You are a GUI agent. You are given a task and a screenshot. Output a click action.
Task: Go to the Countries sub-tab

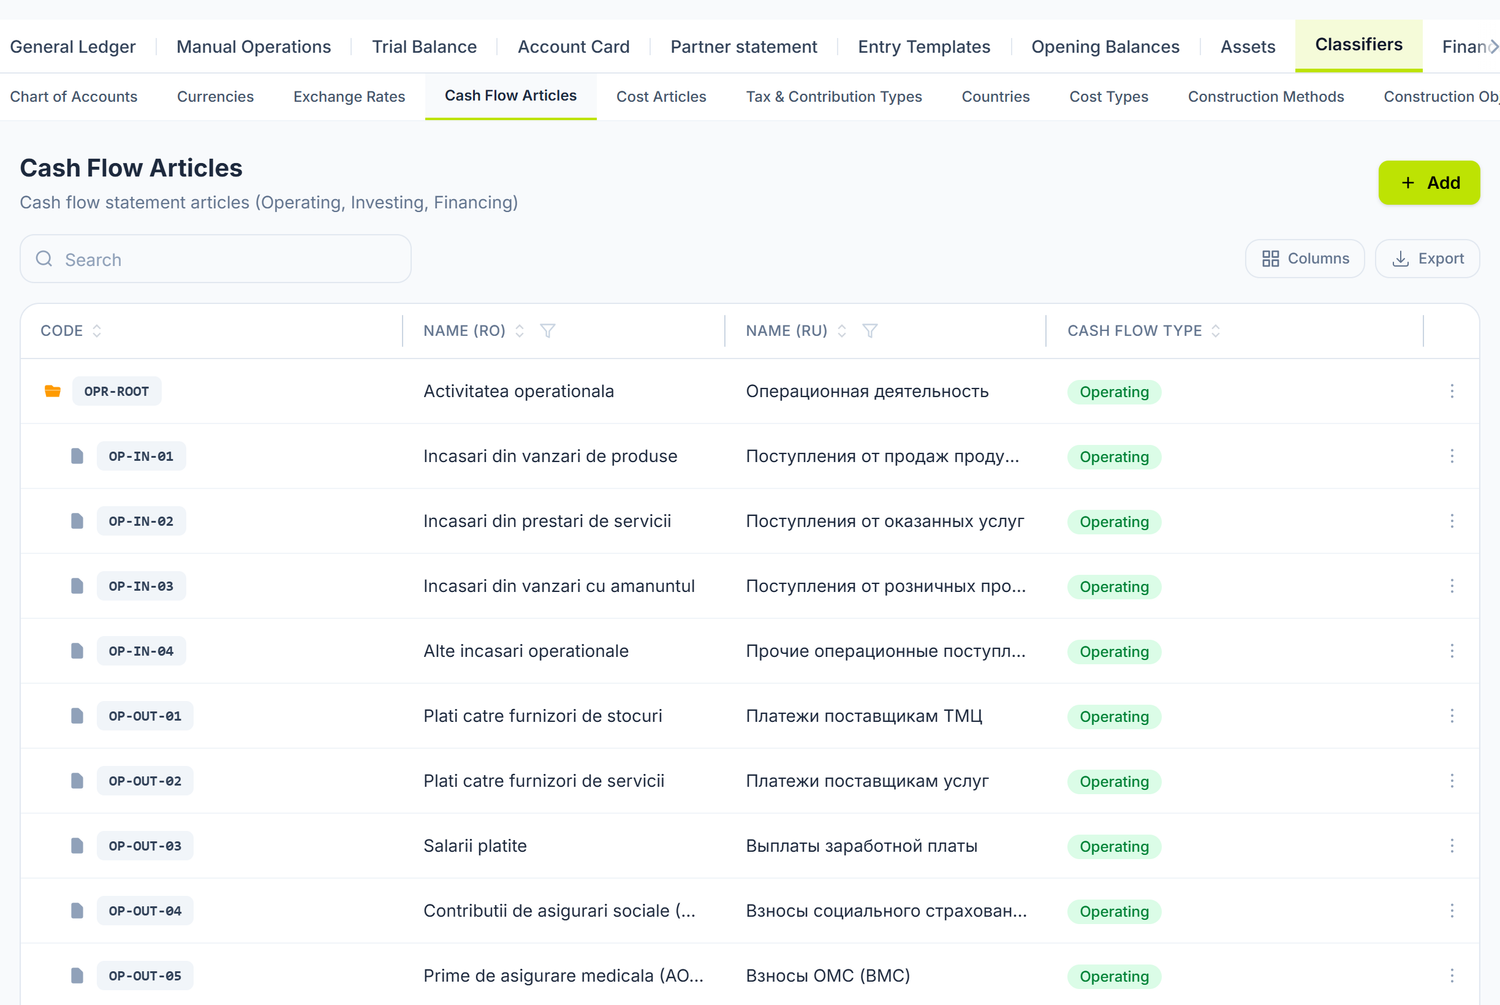click(996, 97)
